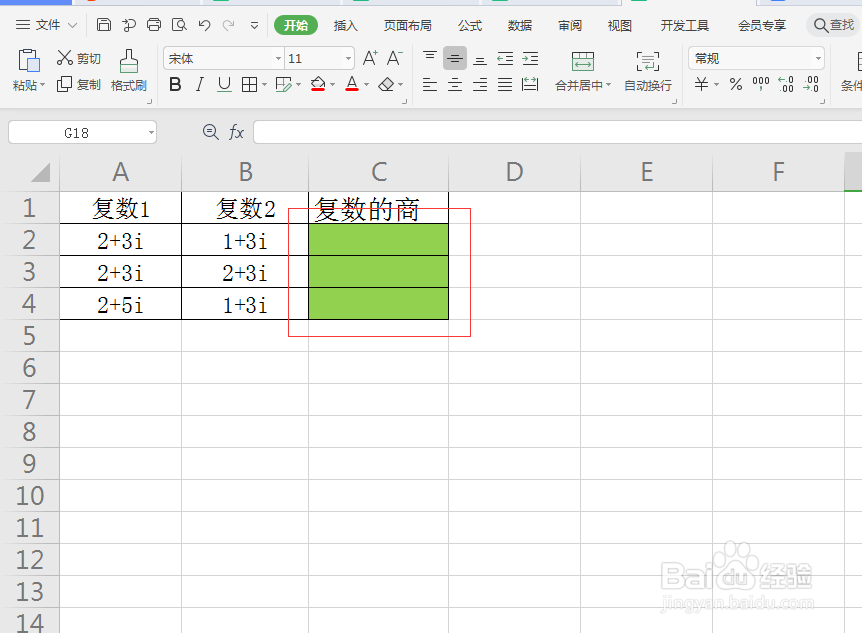Align text left horizontally

430,85
